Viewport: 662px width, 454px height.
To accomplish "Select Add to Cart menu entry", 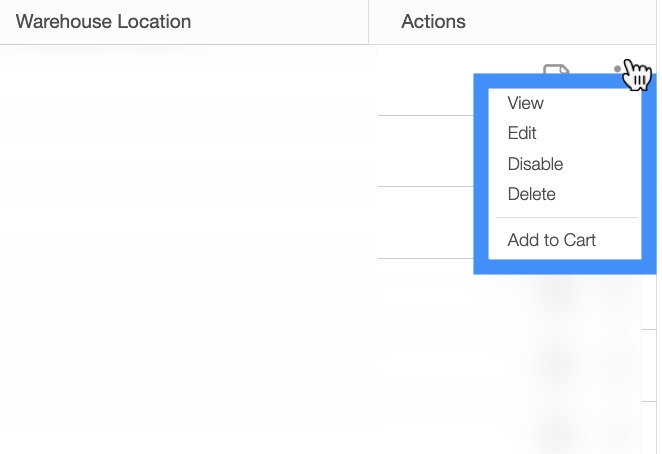I will (551, 240).
